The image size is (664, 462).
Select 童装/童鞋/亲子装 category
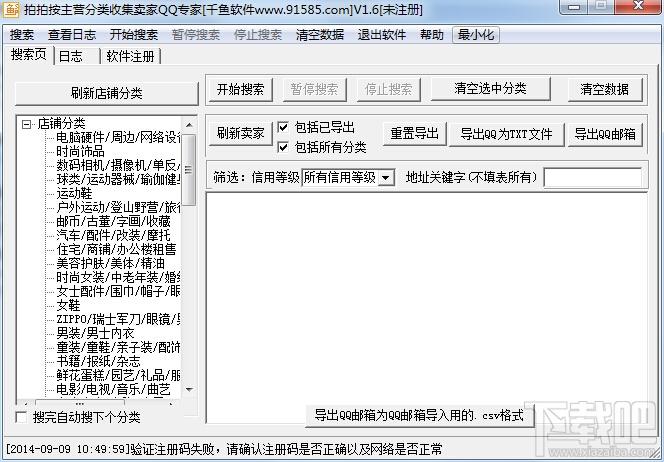118,347
